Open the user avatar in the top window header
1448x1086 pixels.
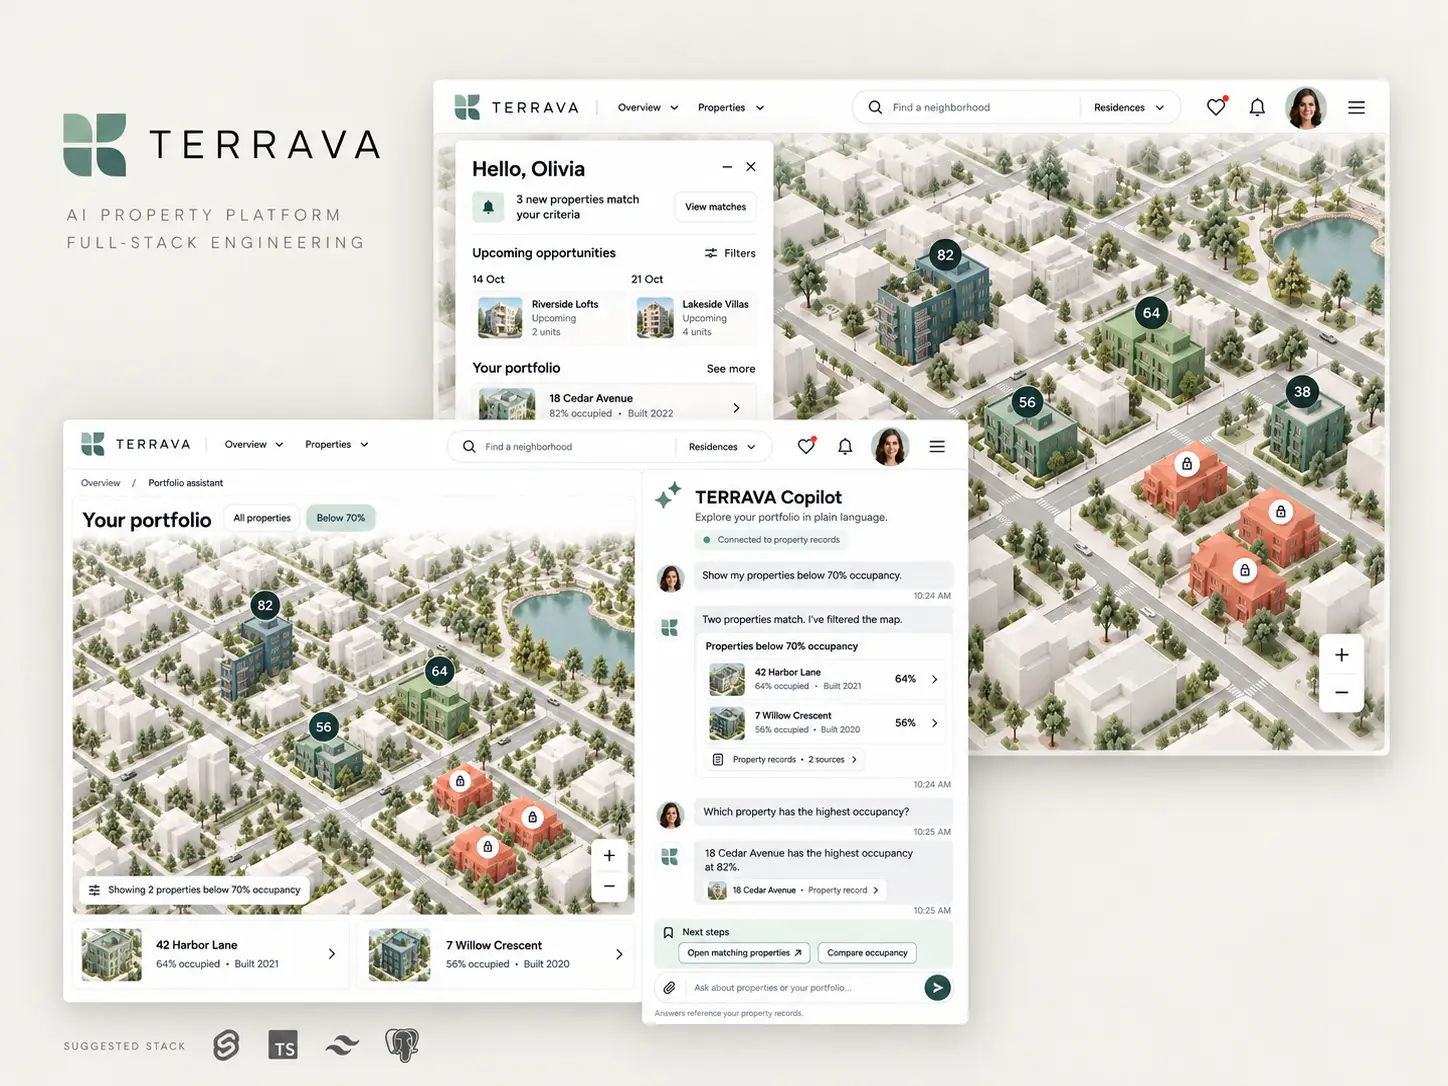pyautogui.click(x=1306, y=108)
